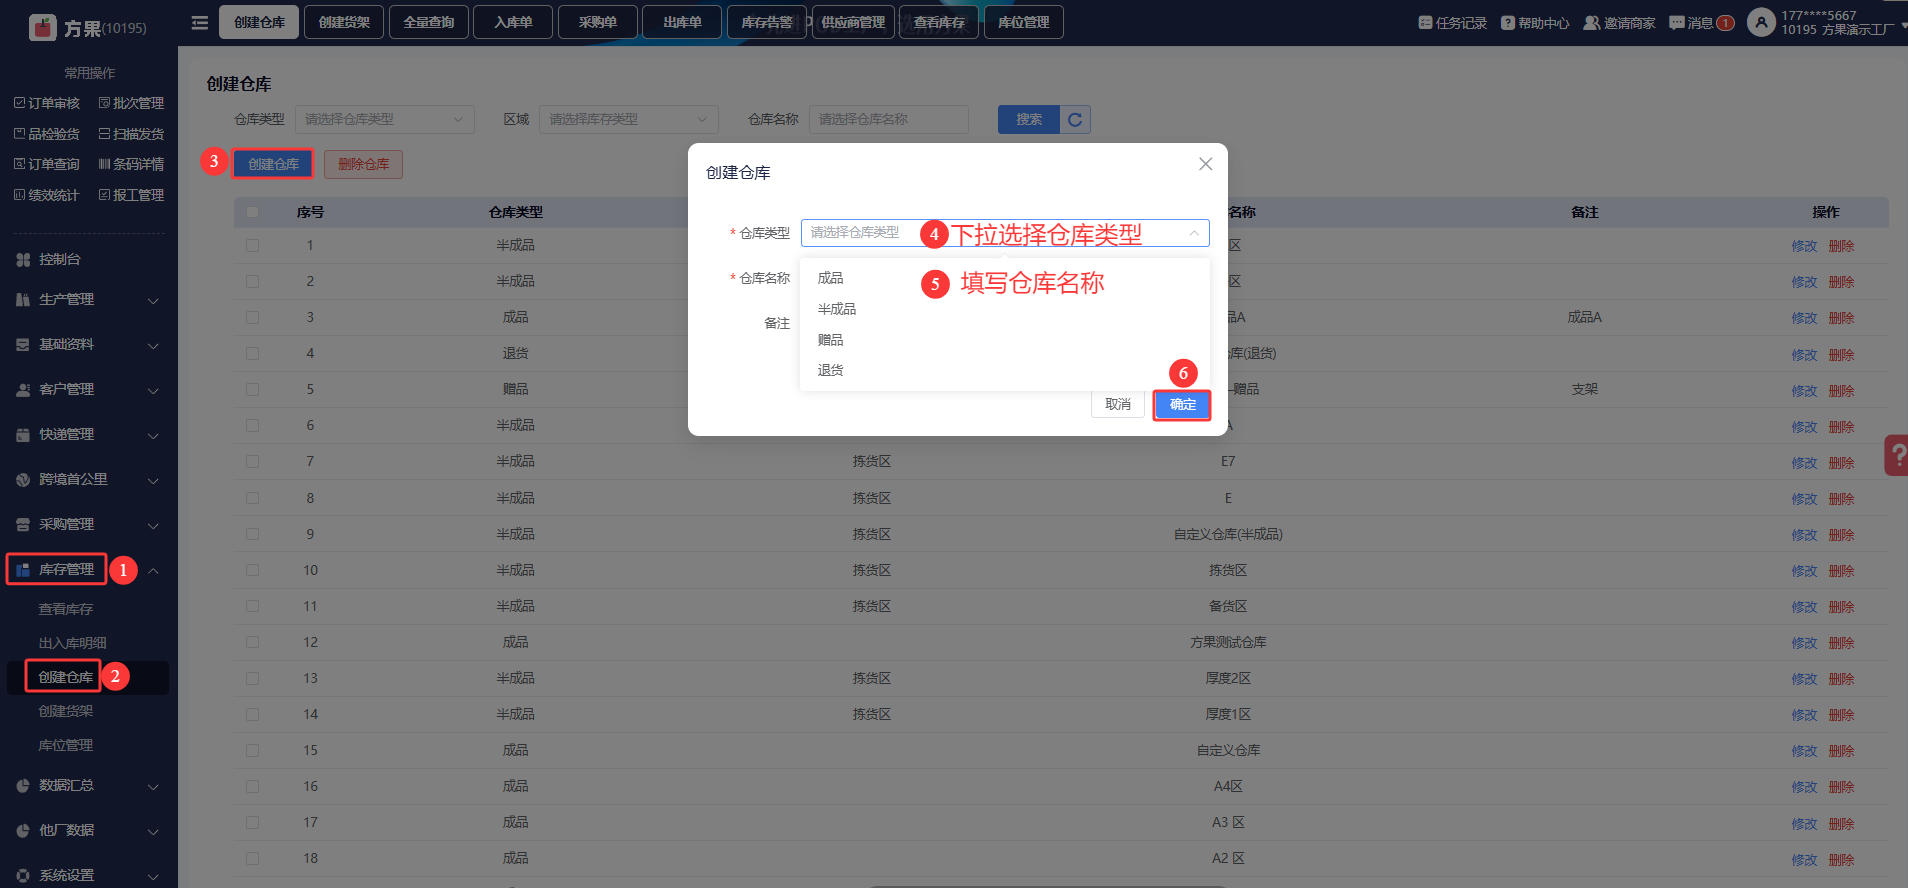Toggle the select-all checkbox in table header
This screenshot has width=1908, height=888.
(252, 212)
